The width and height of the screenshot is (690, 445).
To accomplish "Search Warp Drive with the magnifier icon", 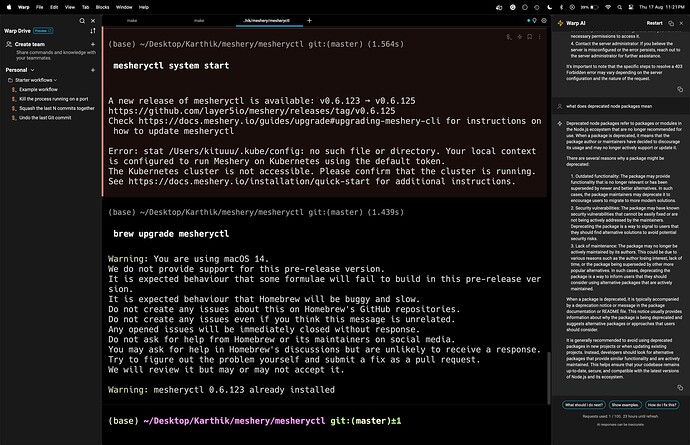I will click(82, 21).
